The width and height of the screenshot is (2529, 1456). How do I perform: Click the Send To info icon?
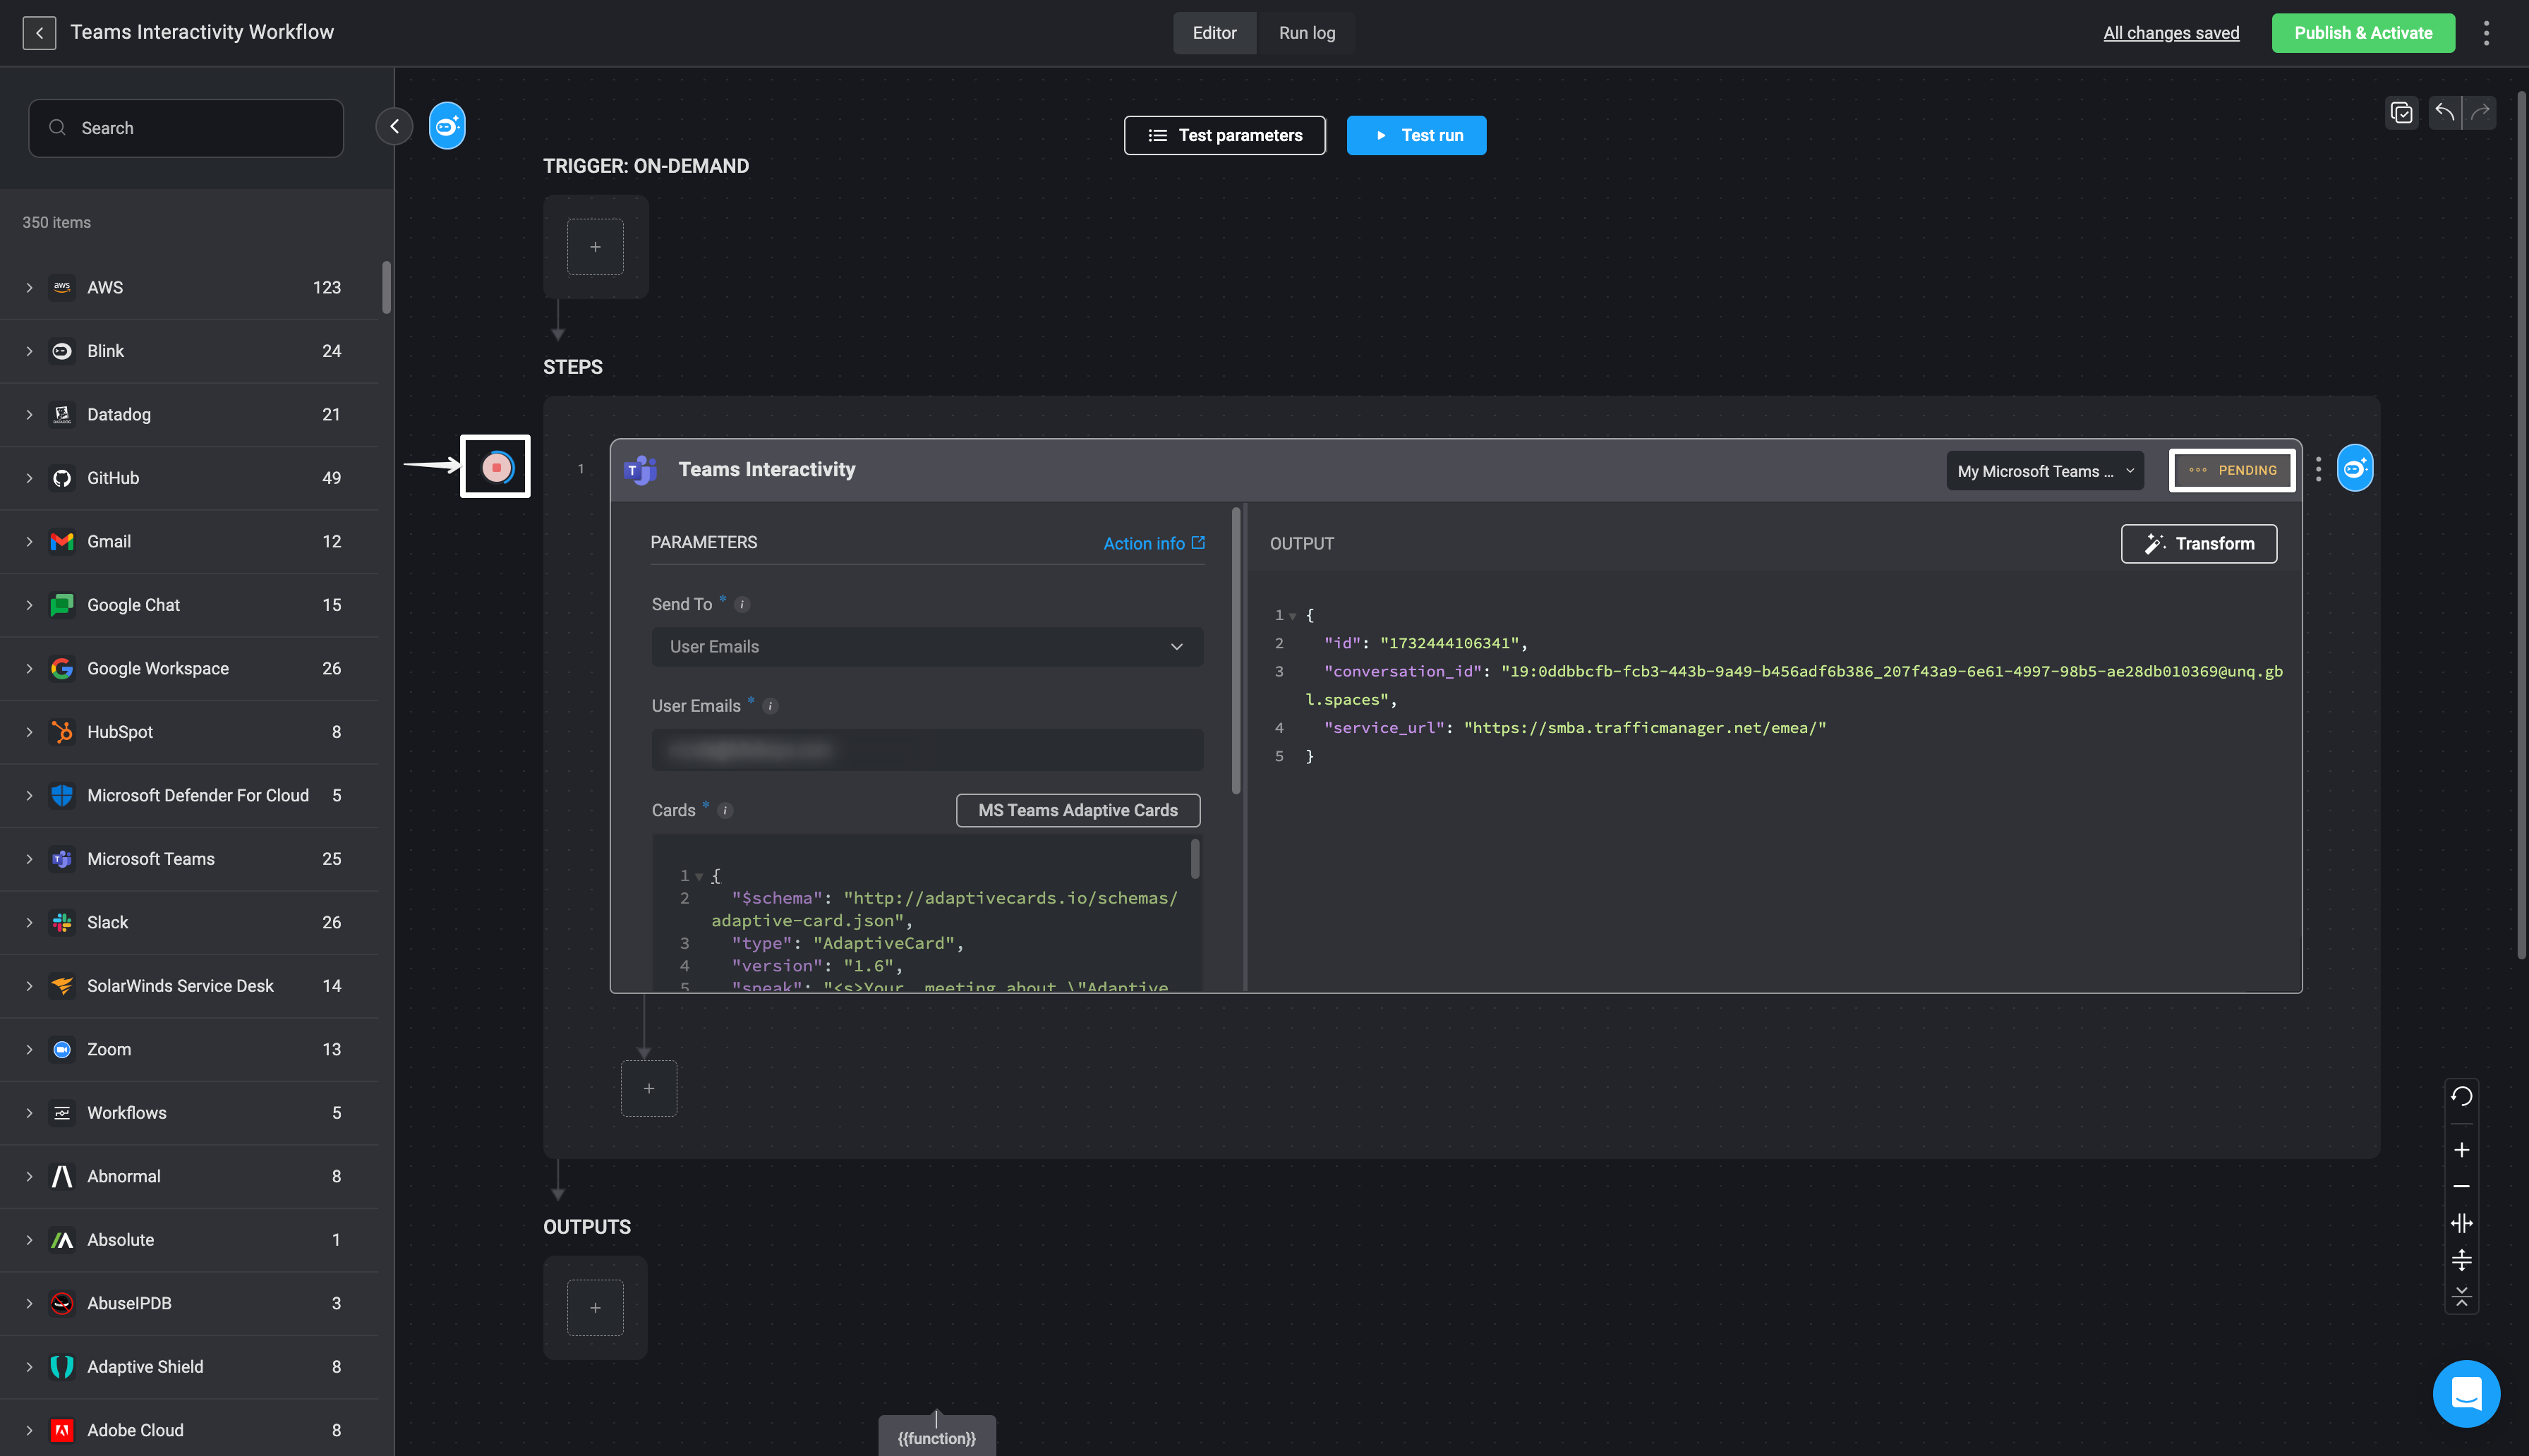tap(742, 605)
